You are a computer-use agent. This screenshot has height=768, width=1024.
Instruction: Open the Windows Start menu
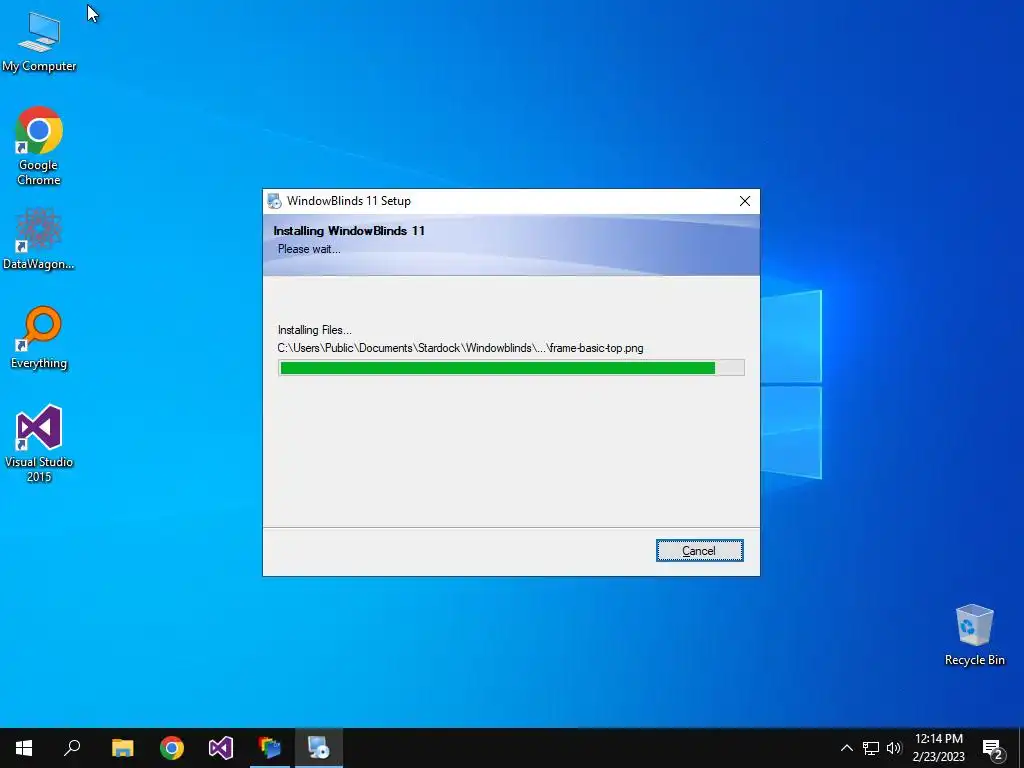point(24,748)
